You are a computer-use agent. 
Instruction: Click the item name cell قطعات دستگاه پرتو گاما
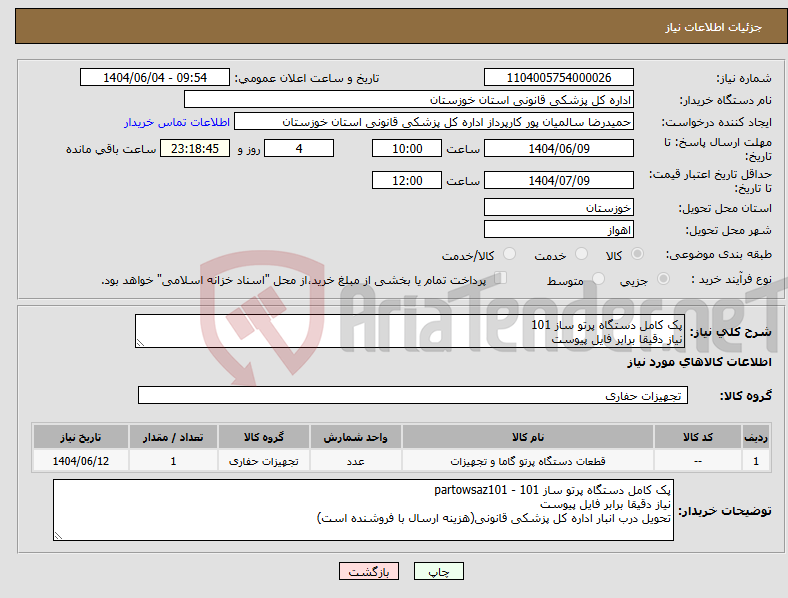[528, 461]
